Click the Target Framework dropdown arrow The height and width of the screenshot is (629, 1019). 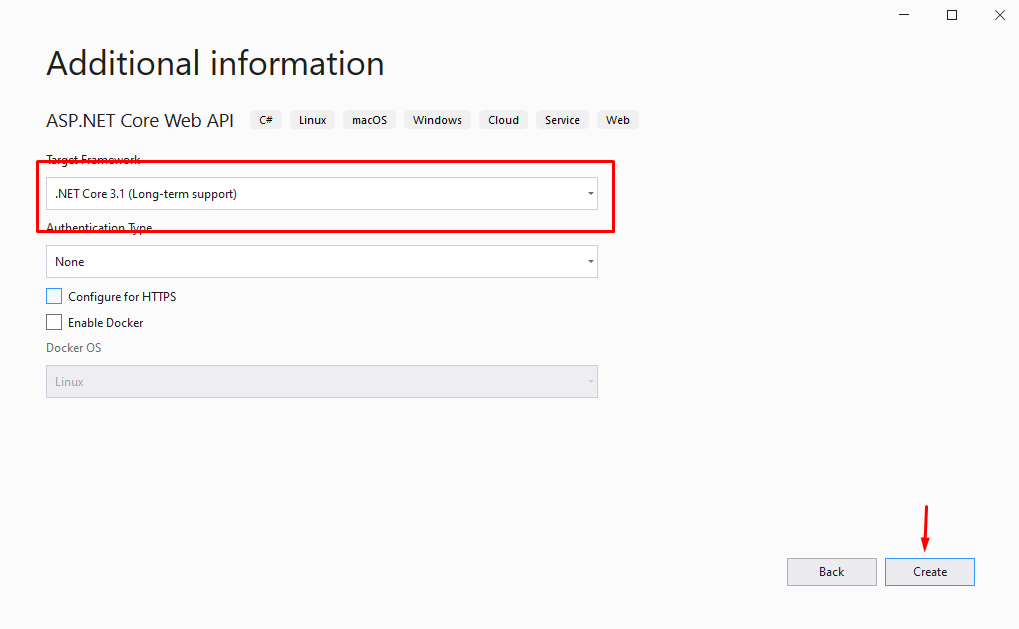click(589, 193)
